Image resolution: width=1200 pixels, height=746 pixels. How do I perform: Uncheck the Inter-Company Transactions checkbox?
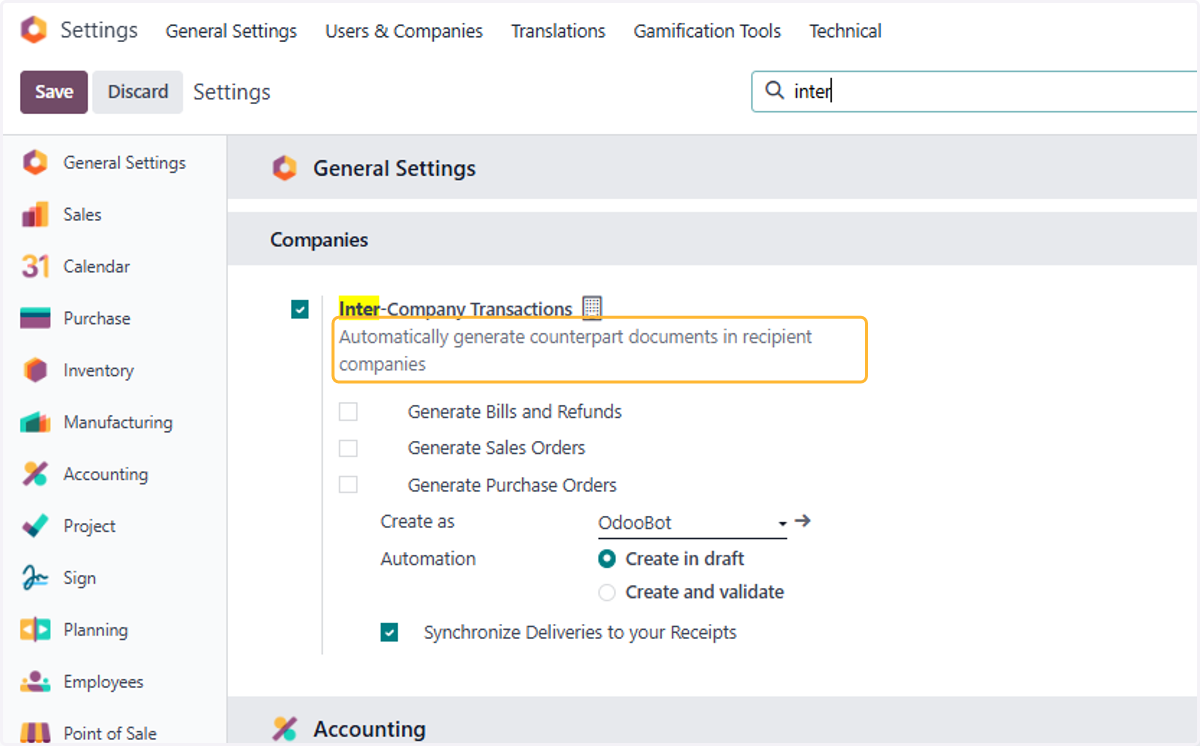click(x=300, y=309)
